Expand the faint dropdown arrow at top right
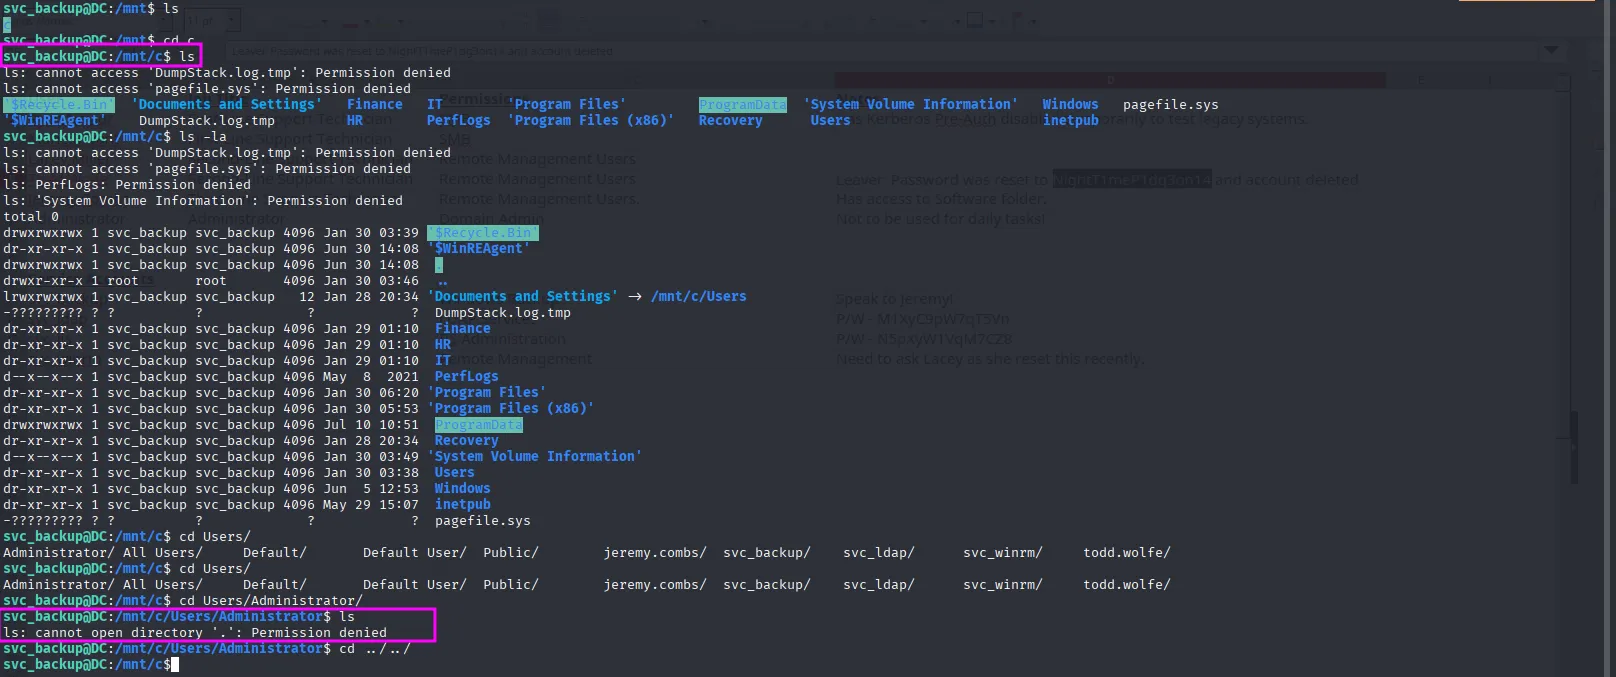The width and height of the screenshot is (1616, 677). click(x=1550, y=50)
